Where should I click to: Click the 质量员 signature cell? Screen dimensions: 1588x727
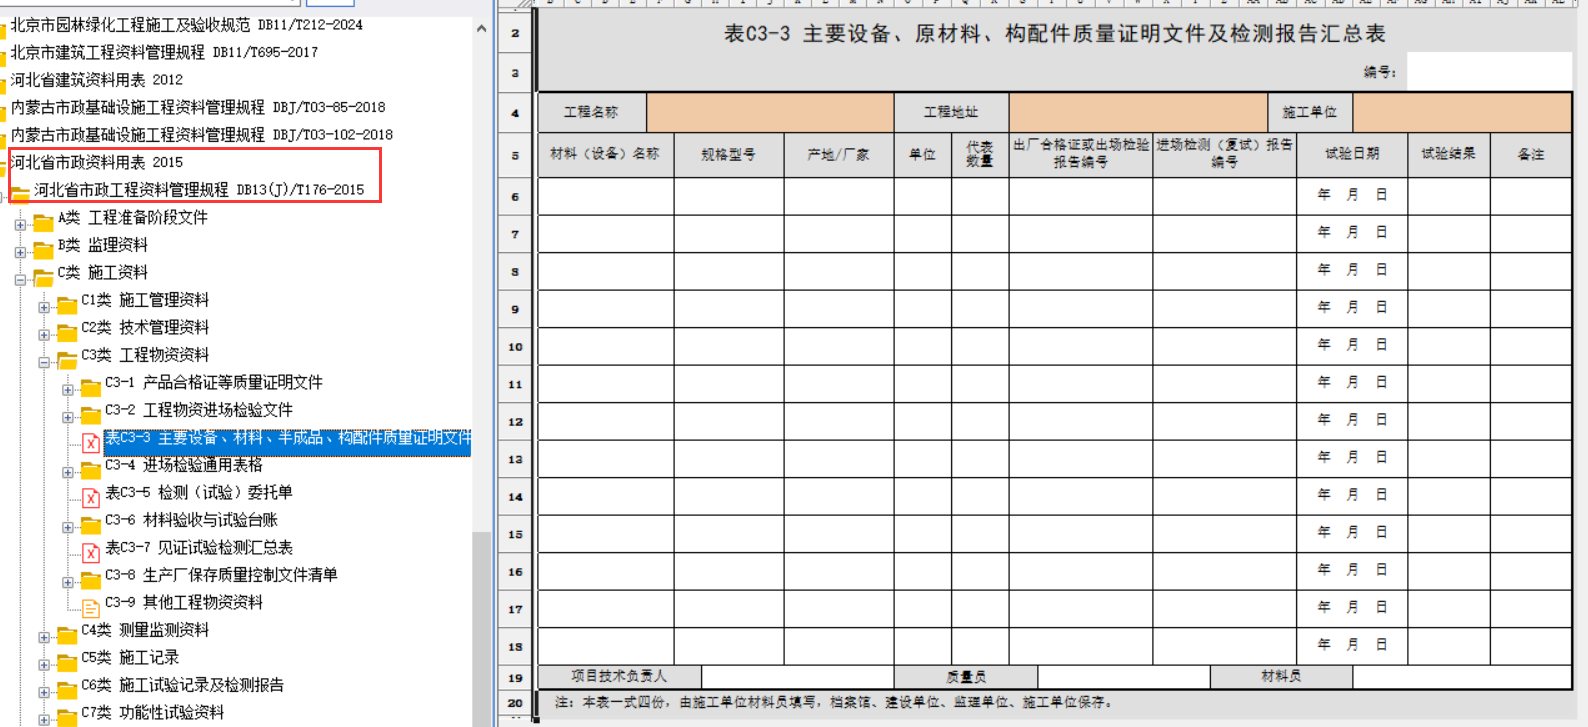[1123, 677]
